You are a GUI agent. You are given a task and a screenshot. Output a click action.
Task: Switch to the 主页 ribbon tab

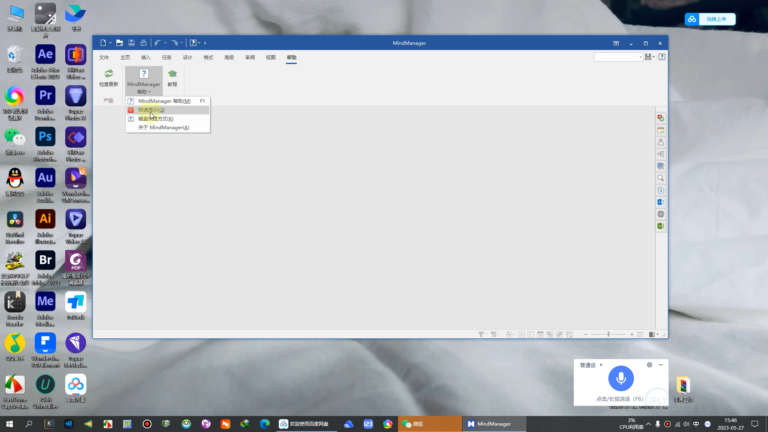125,57
